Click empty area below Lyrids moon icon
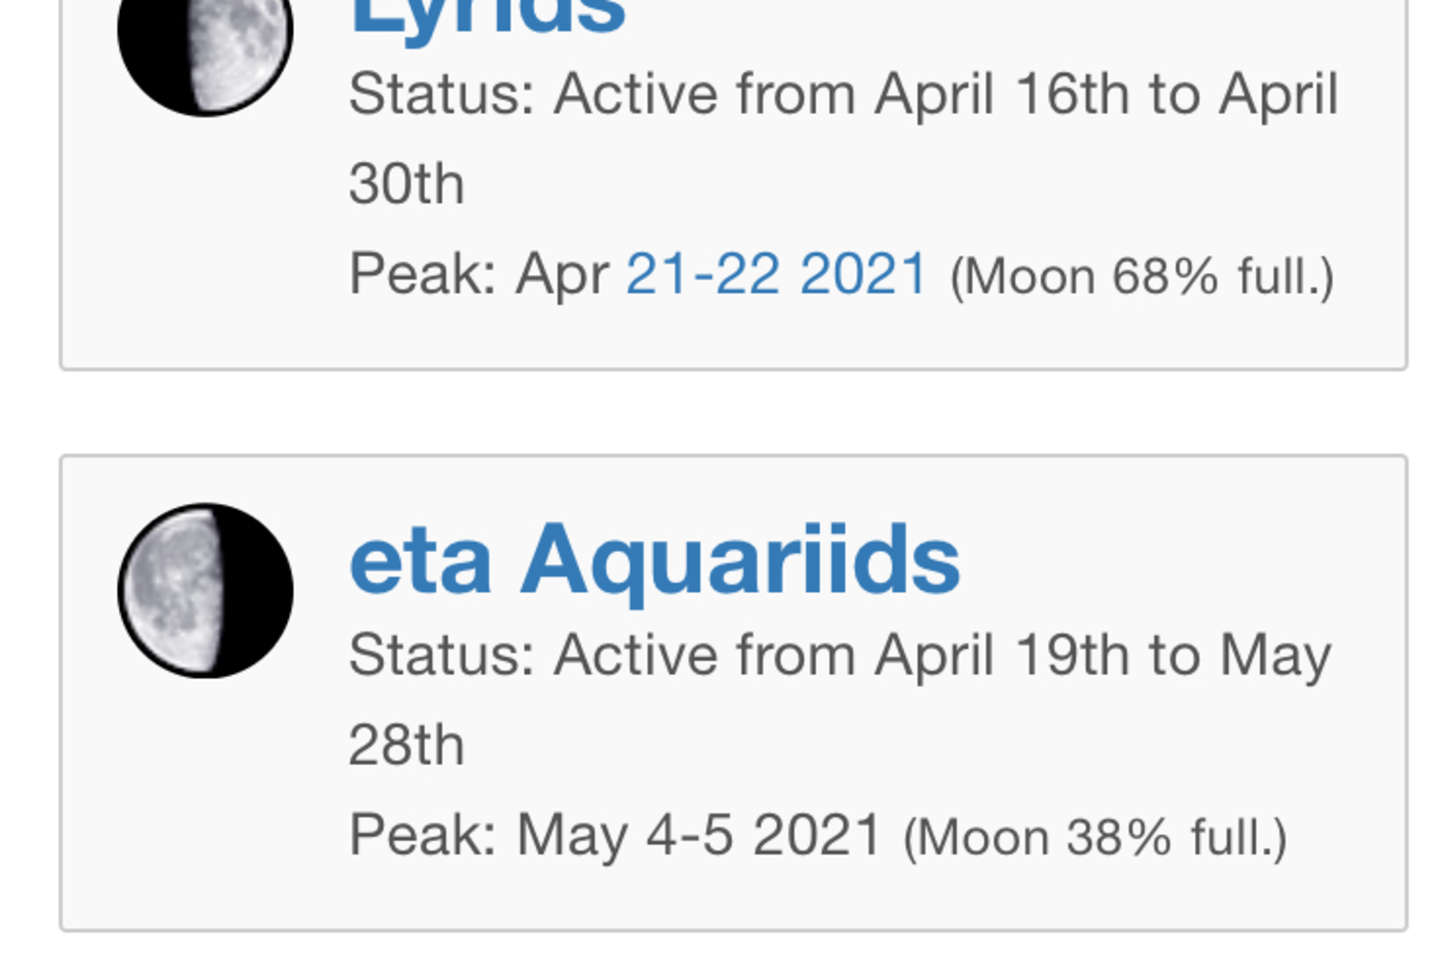This screenshot has width=1440, height=960. pyautogui.click(x=205, y=240)
